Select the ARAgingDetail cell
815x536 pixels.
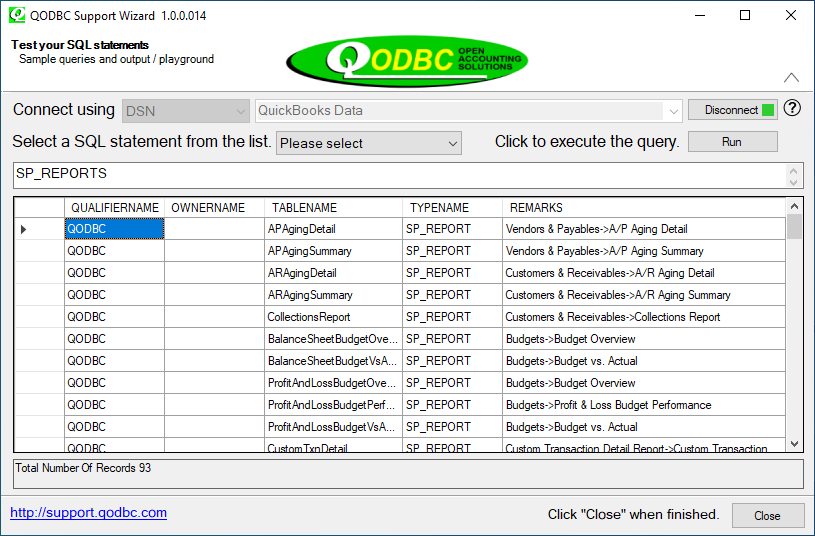point(333,273)
